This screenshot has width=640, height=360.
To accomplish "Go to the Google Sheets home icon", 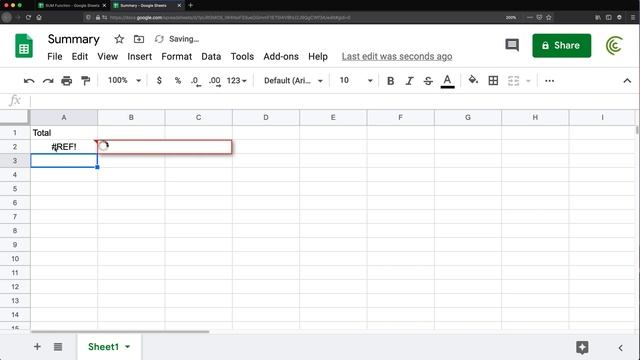I will click(24, 46).
